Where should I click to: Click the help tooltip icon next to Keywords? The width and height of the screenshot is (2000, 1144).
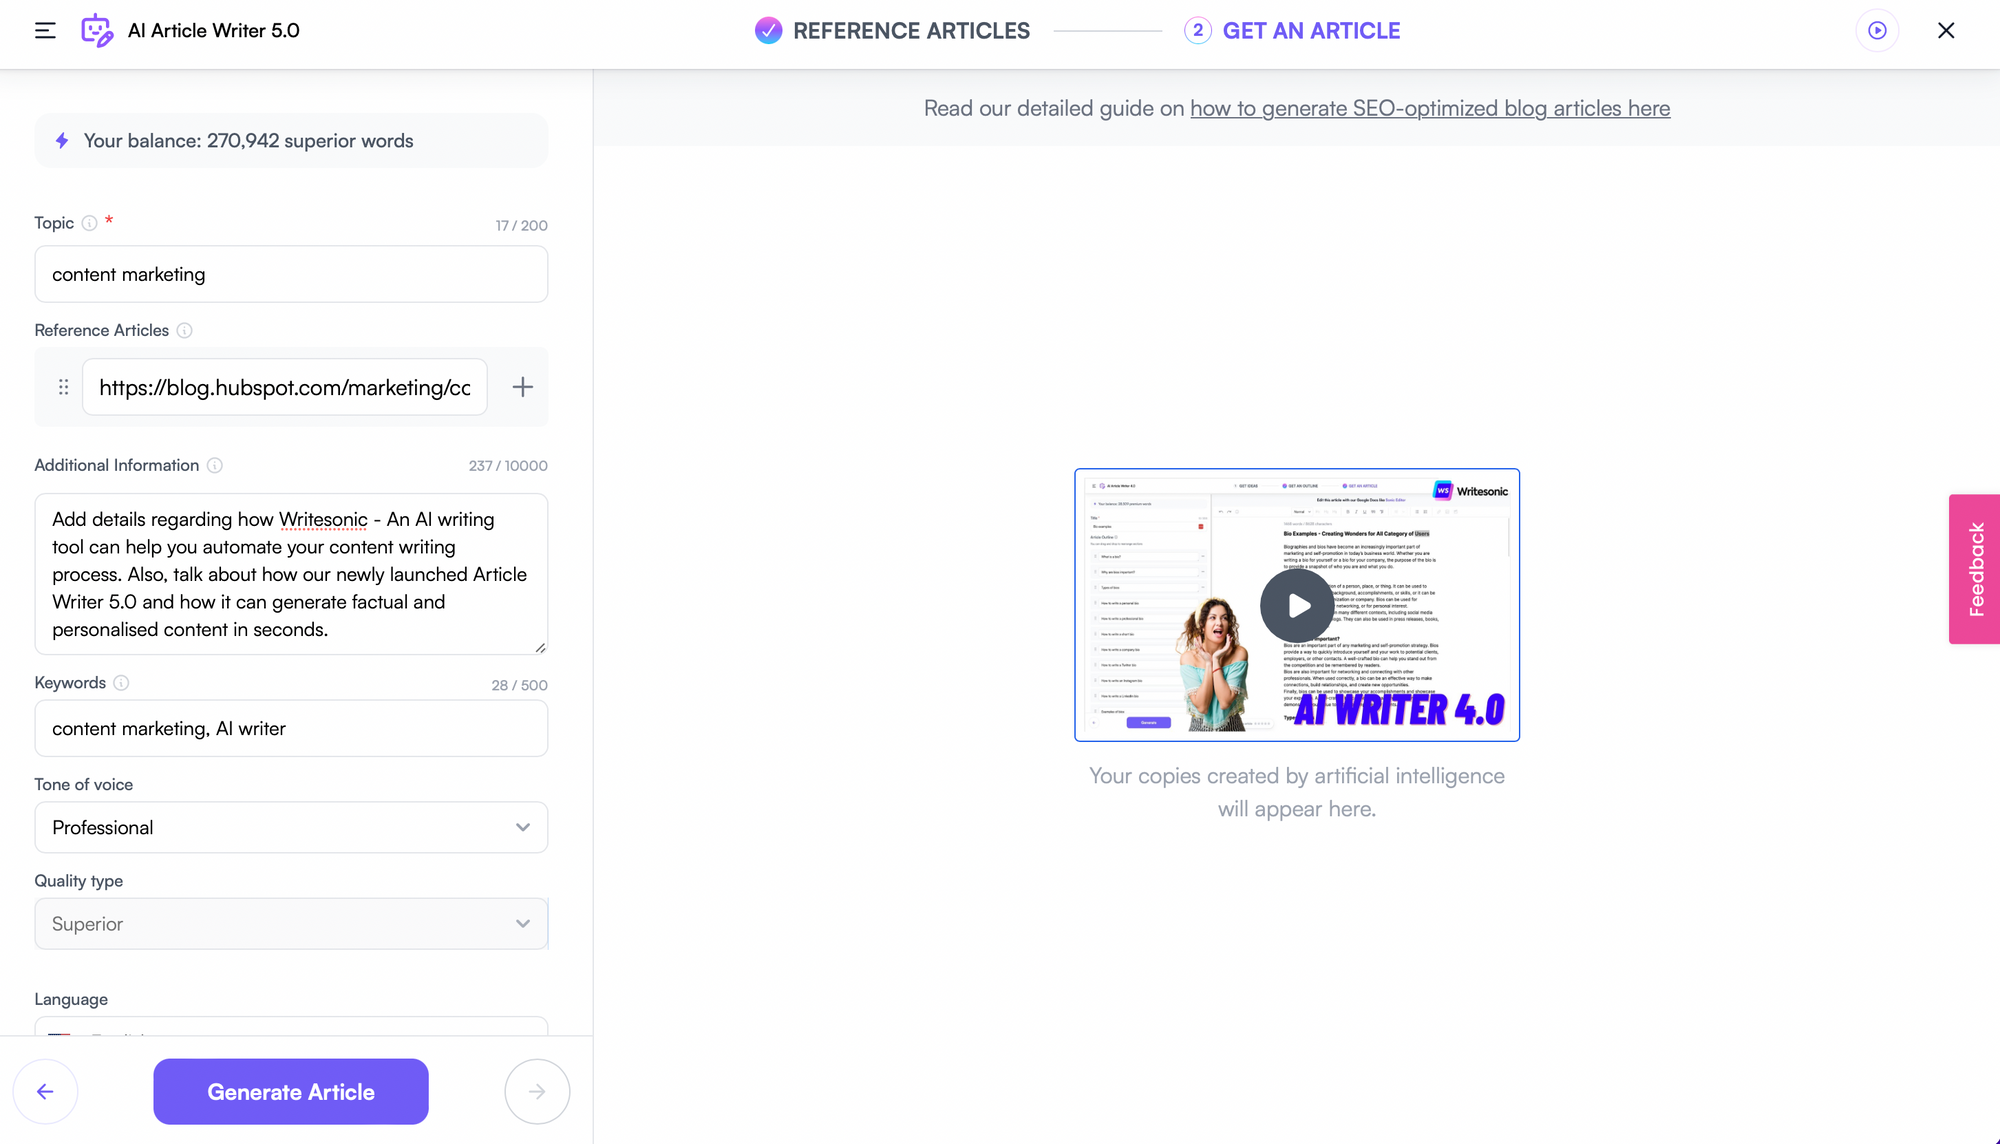click(121, 683)
